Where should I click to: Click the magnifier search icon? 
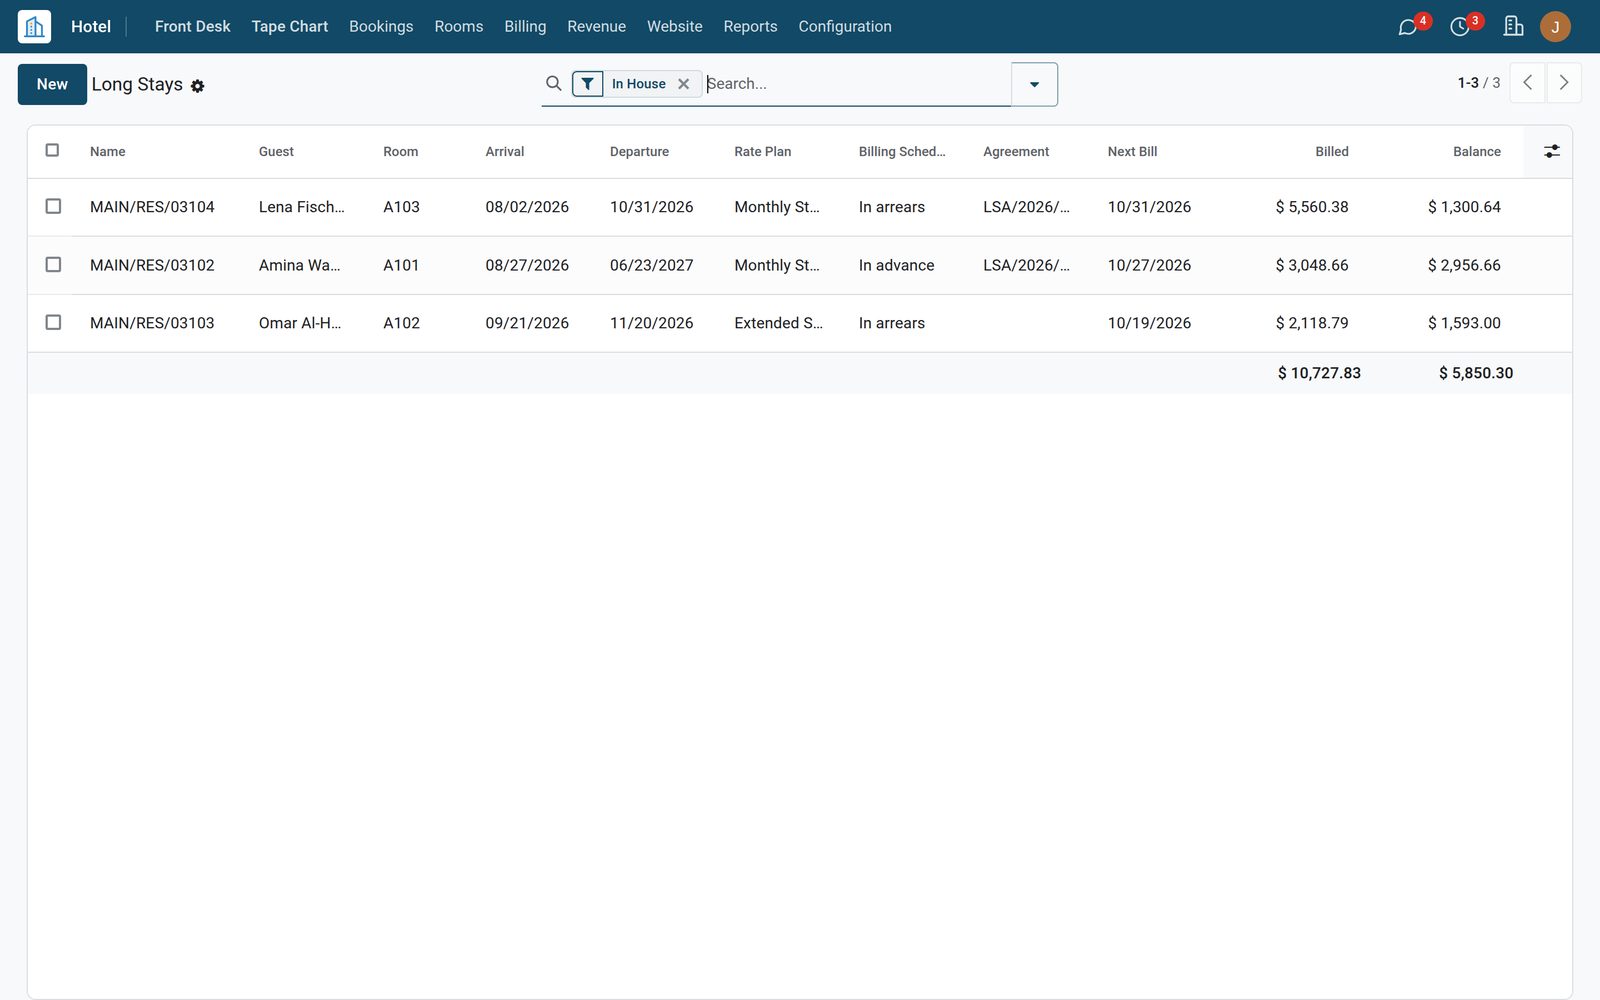point(554,83)
